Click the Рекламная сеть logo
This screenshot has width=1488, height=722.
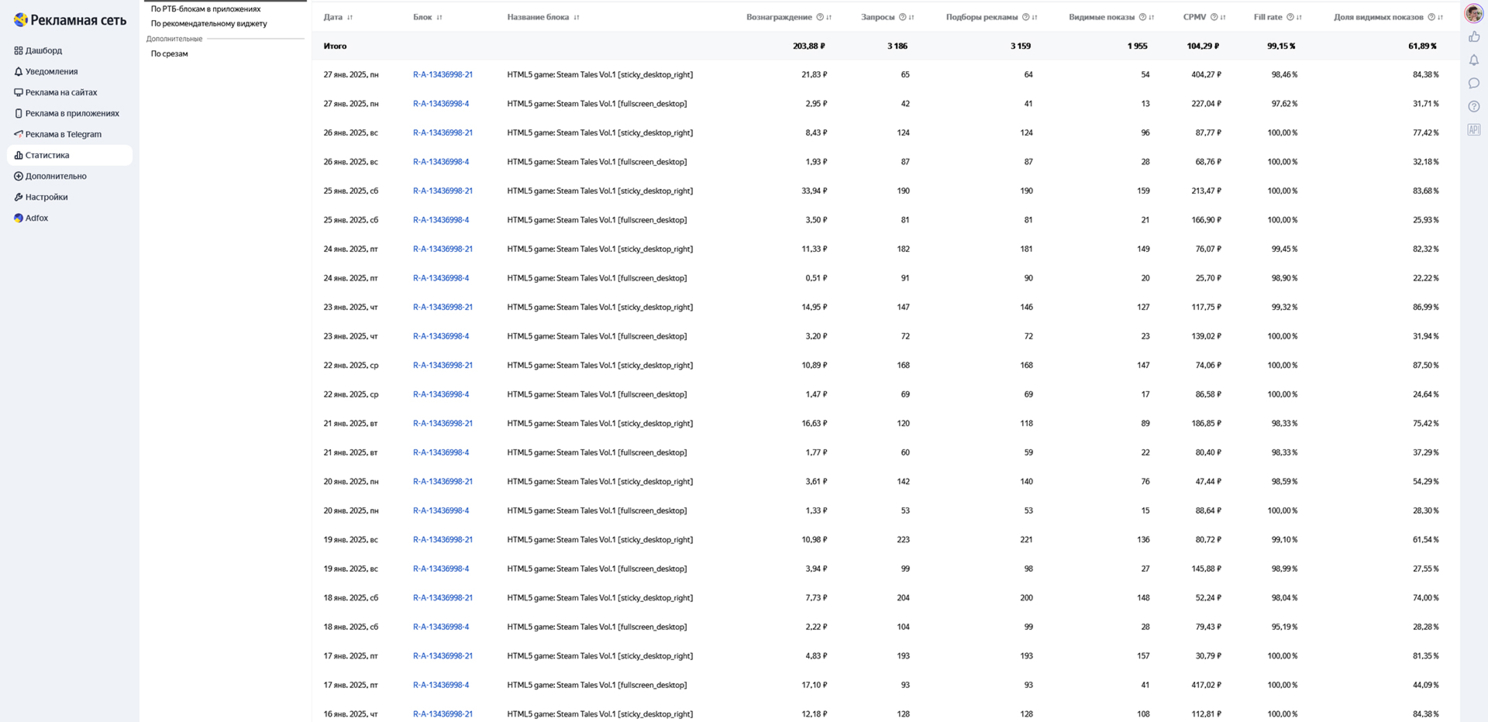[x=70, y=20]
